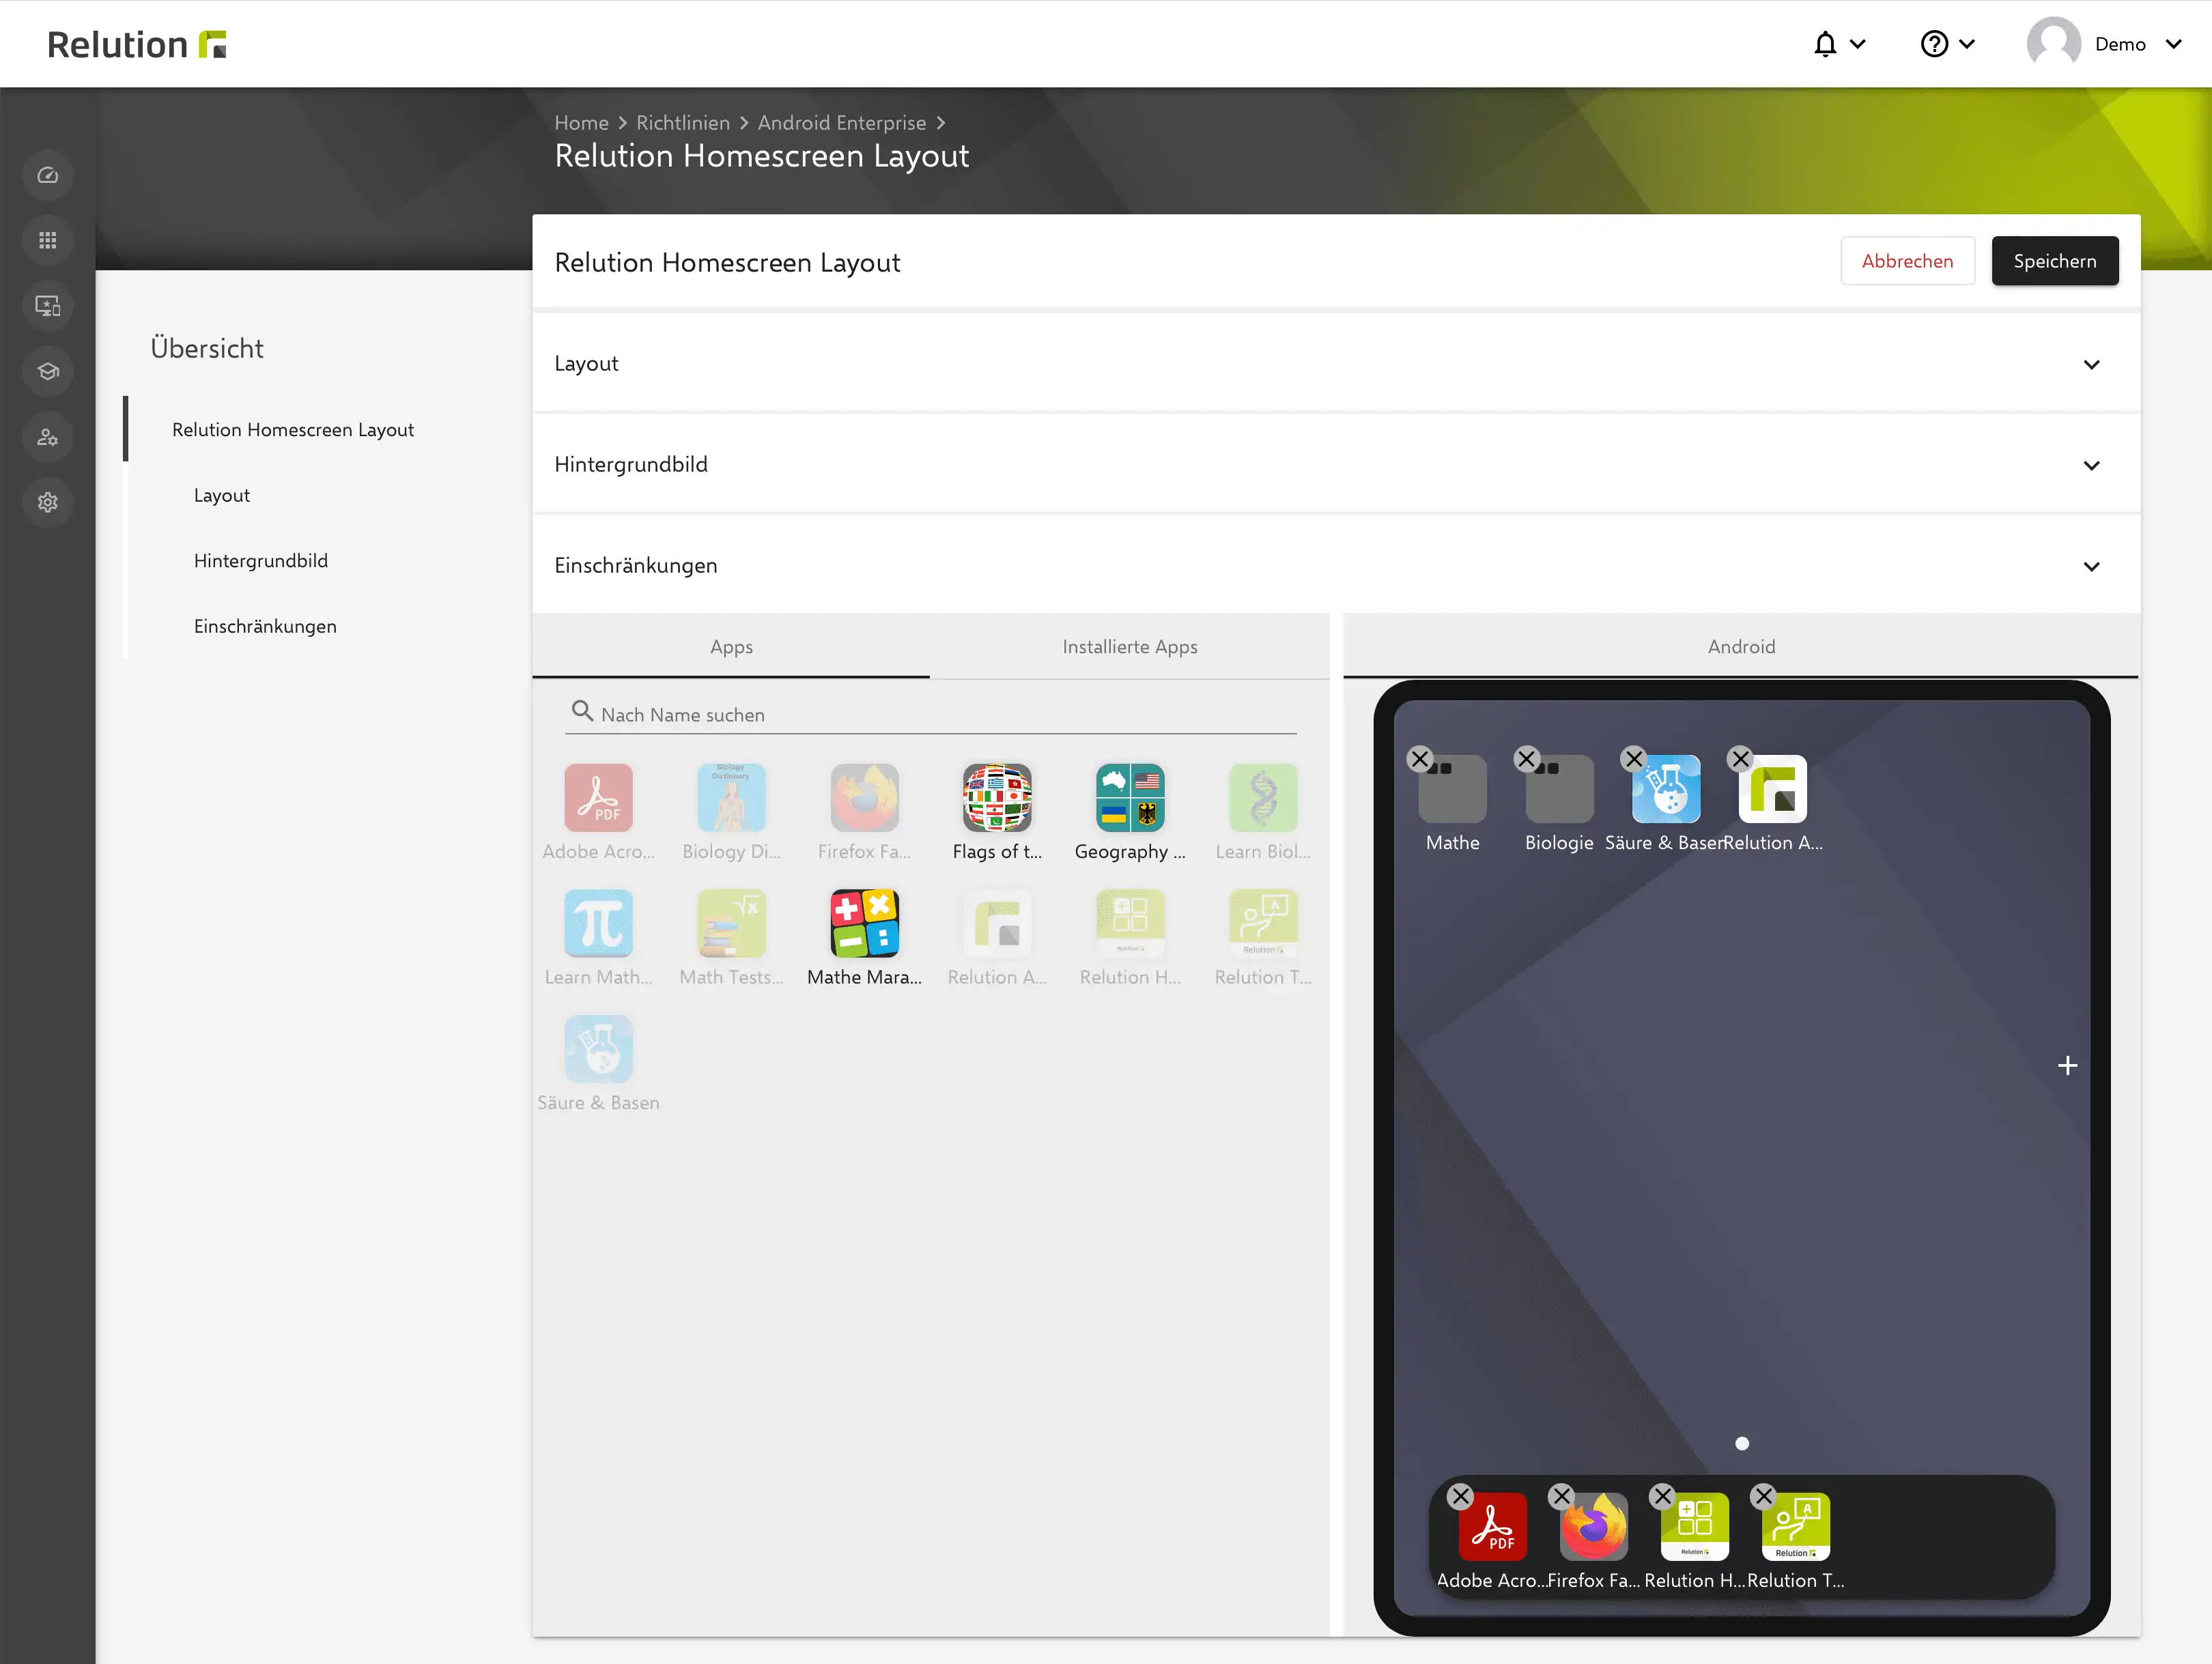Select the Android tab
This screenshot has width=2212, height=1664.
coord(1741,647)
